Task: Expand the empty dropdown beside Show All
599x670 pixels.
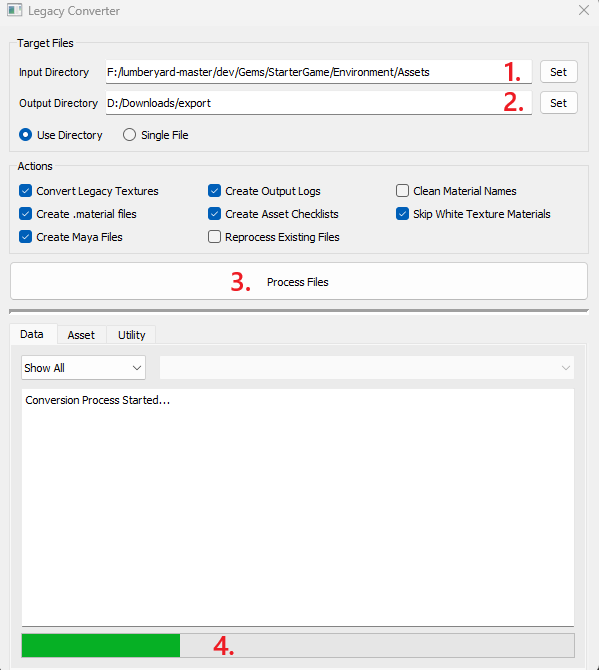Action: [x=367, y=368]
